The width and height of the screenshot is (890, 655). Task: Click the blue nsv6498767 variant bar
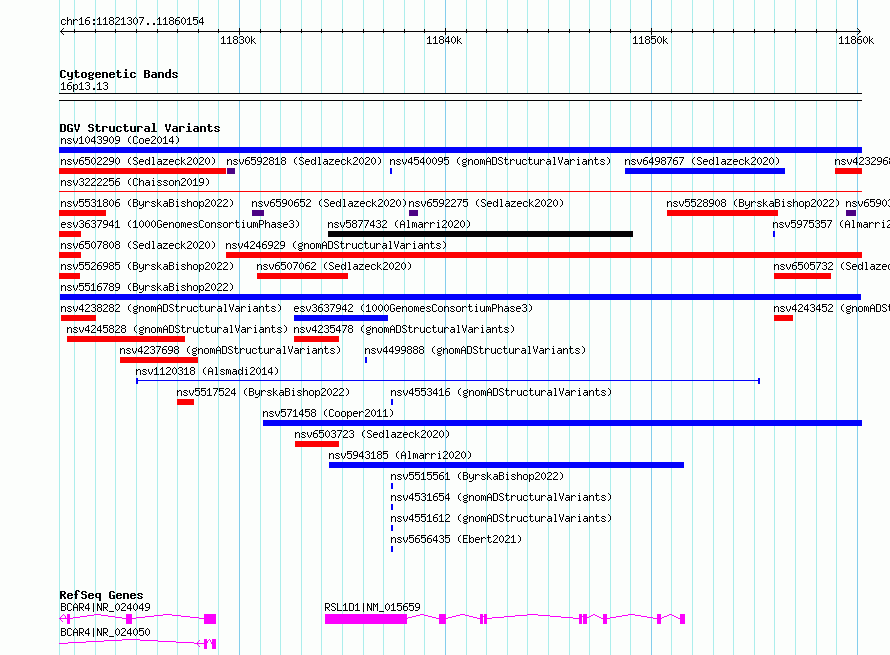click(x=705, y=171)
